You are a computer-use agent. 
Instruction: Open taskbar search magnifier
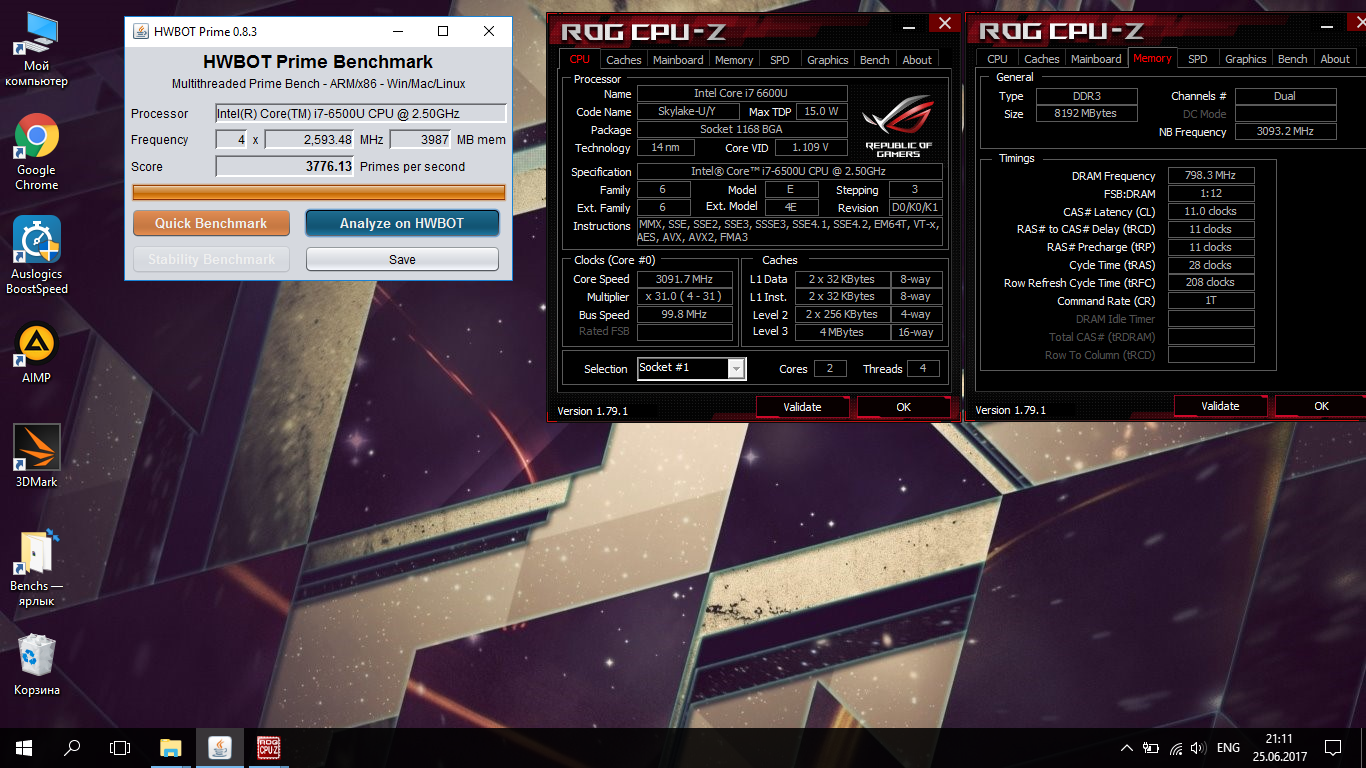72,747
